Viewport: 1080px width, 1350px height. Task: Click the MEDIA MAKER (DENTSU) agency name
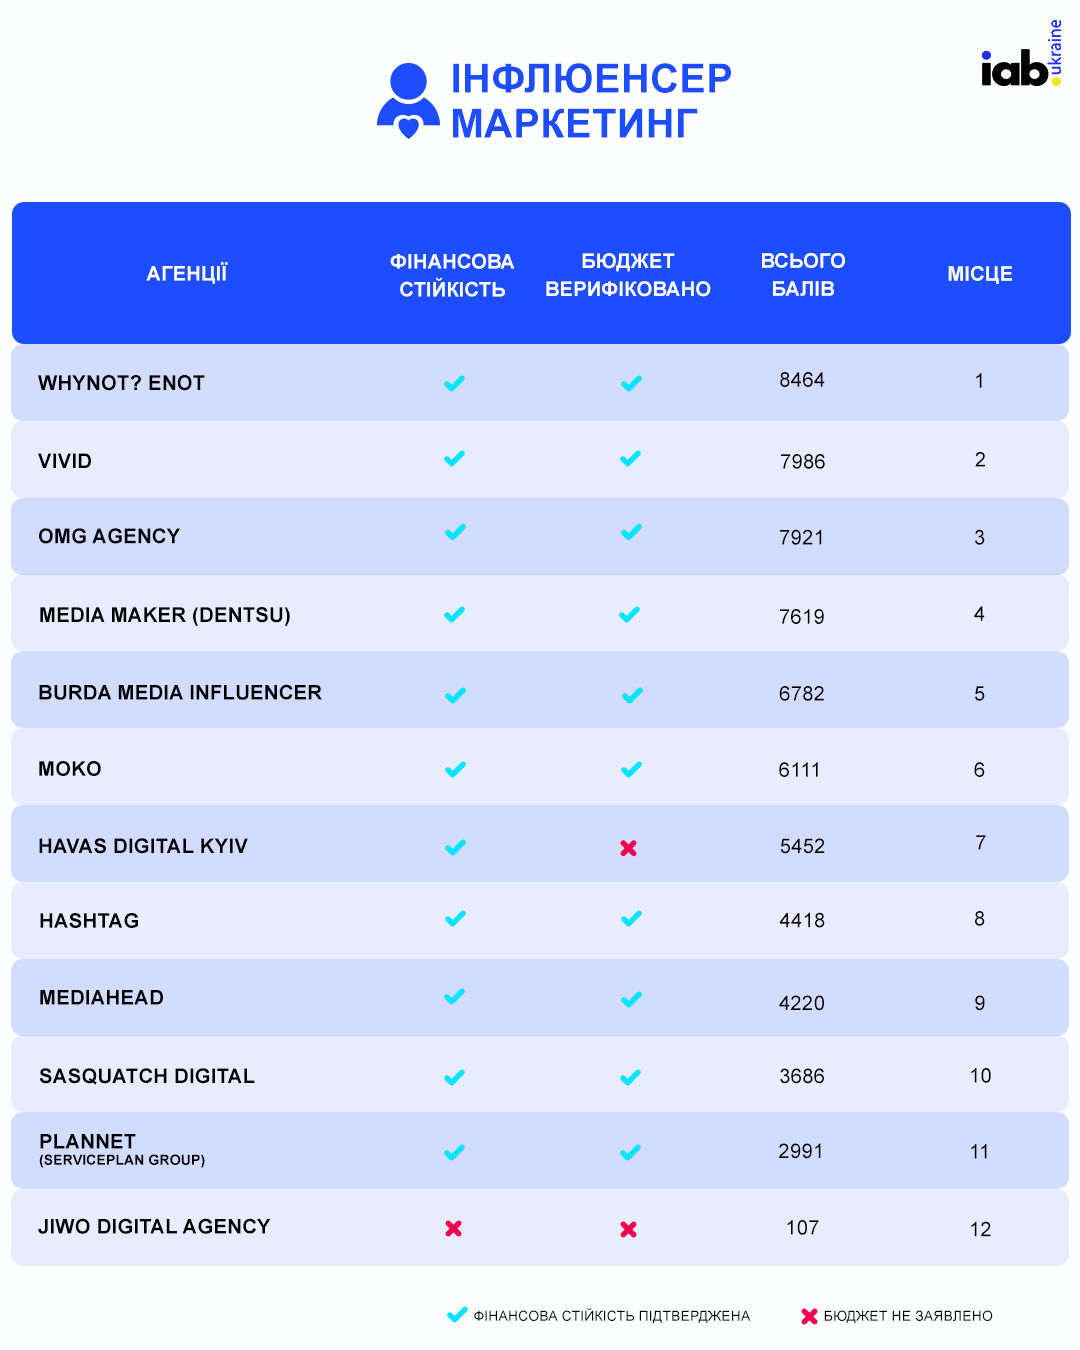click(165, 615)
